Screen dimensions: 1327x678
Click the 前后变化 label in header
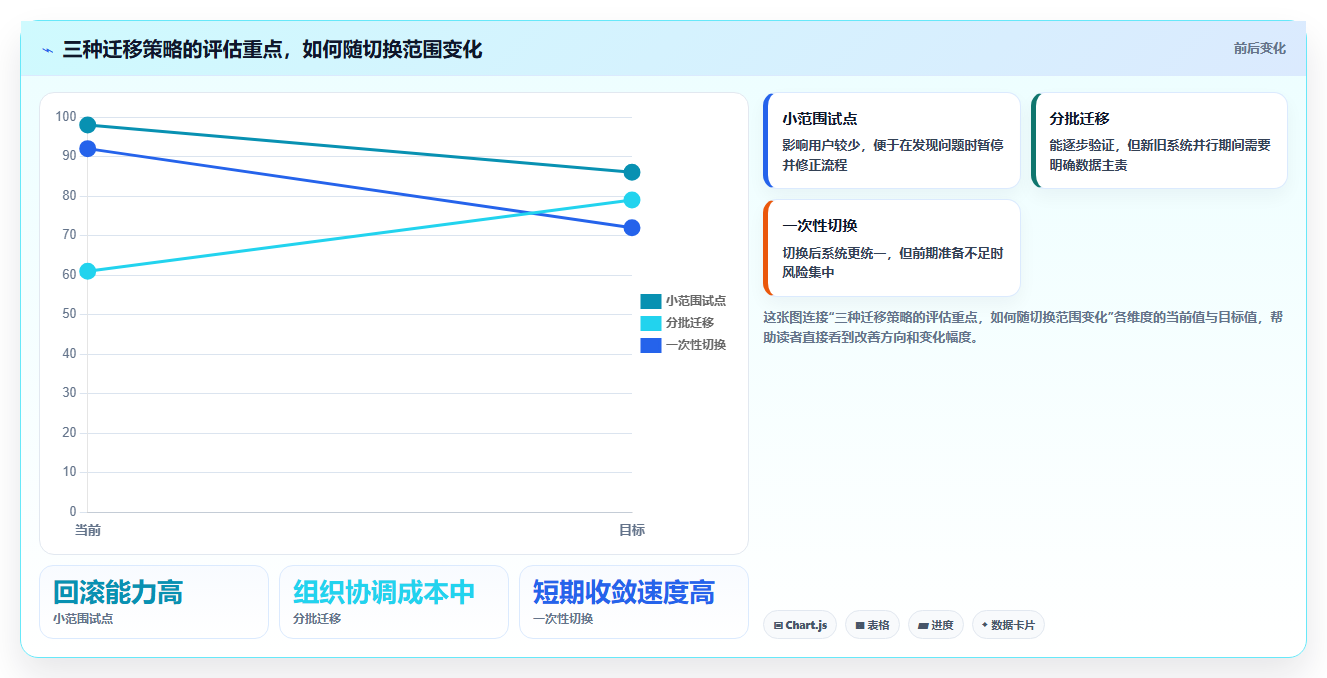coord(1259,48)
